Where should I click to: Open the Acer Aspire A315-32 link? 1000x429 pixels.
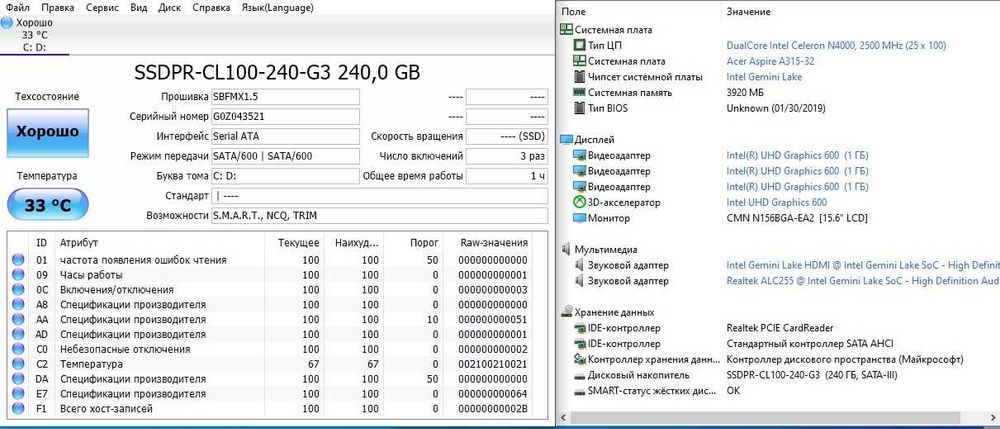[770, 61]
